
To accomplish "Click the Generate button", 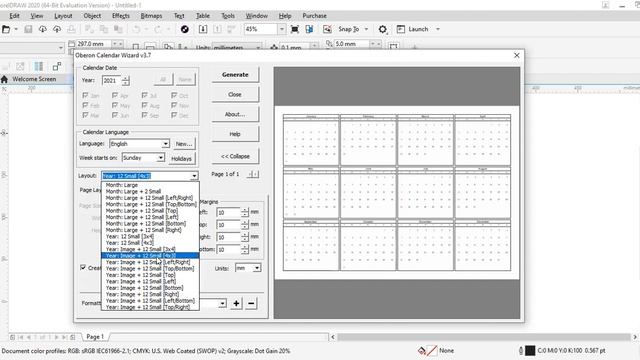I will (235, 75).
